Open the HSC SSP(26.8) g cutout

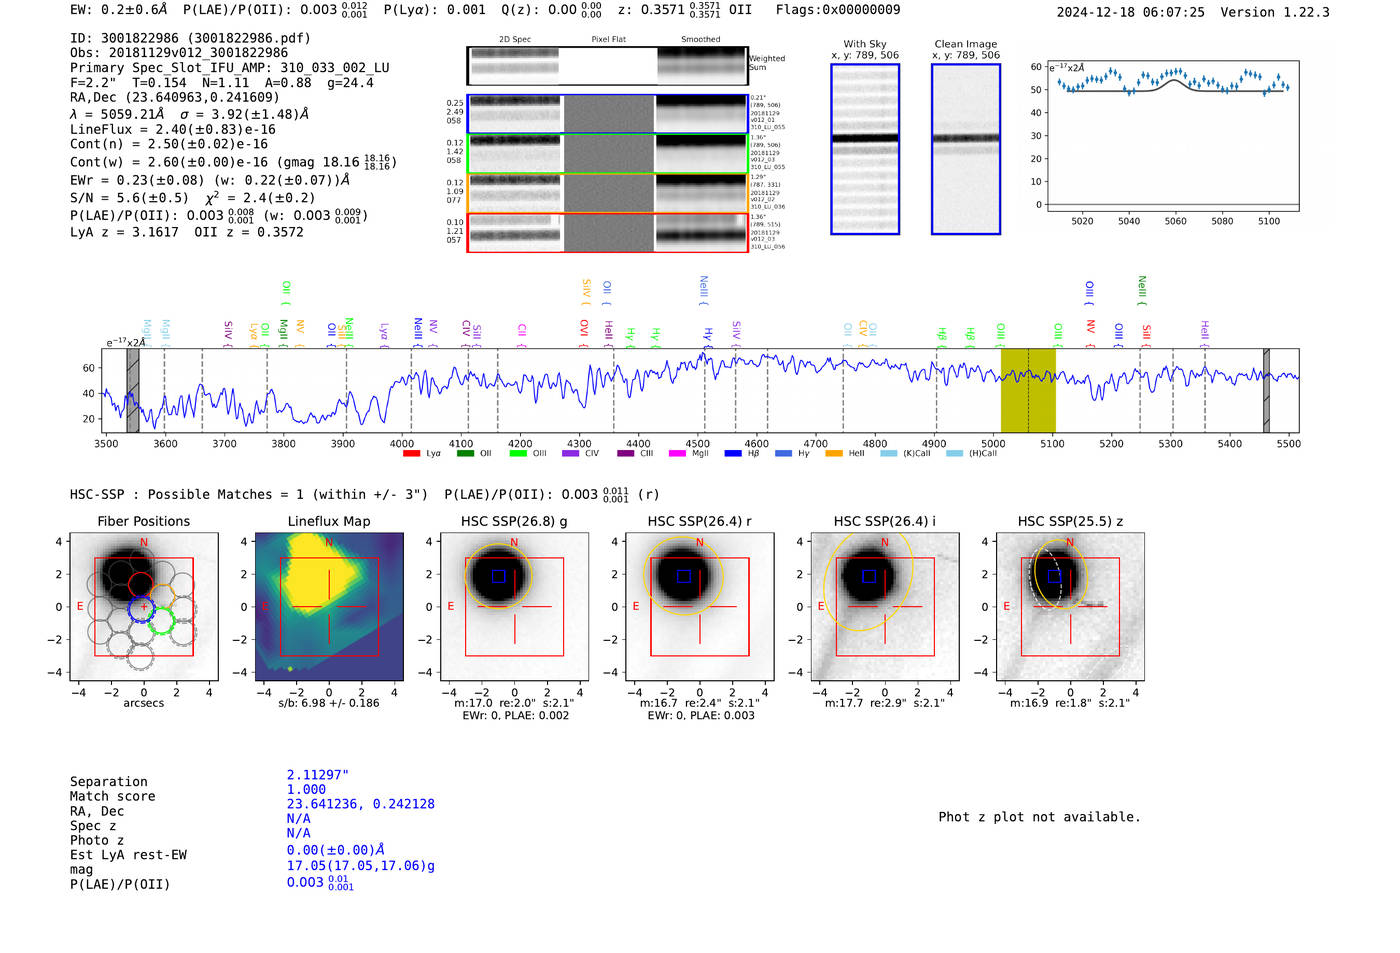point(514,606)
